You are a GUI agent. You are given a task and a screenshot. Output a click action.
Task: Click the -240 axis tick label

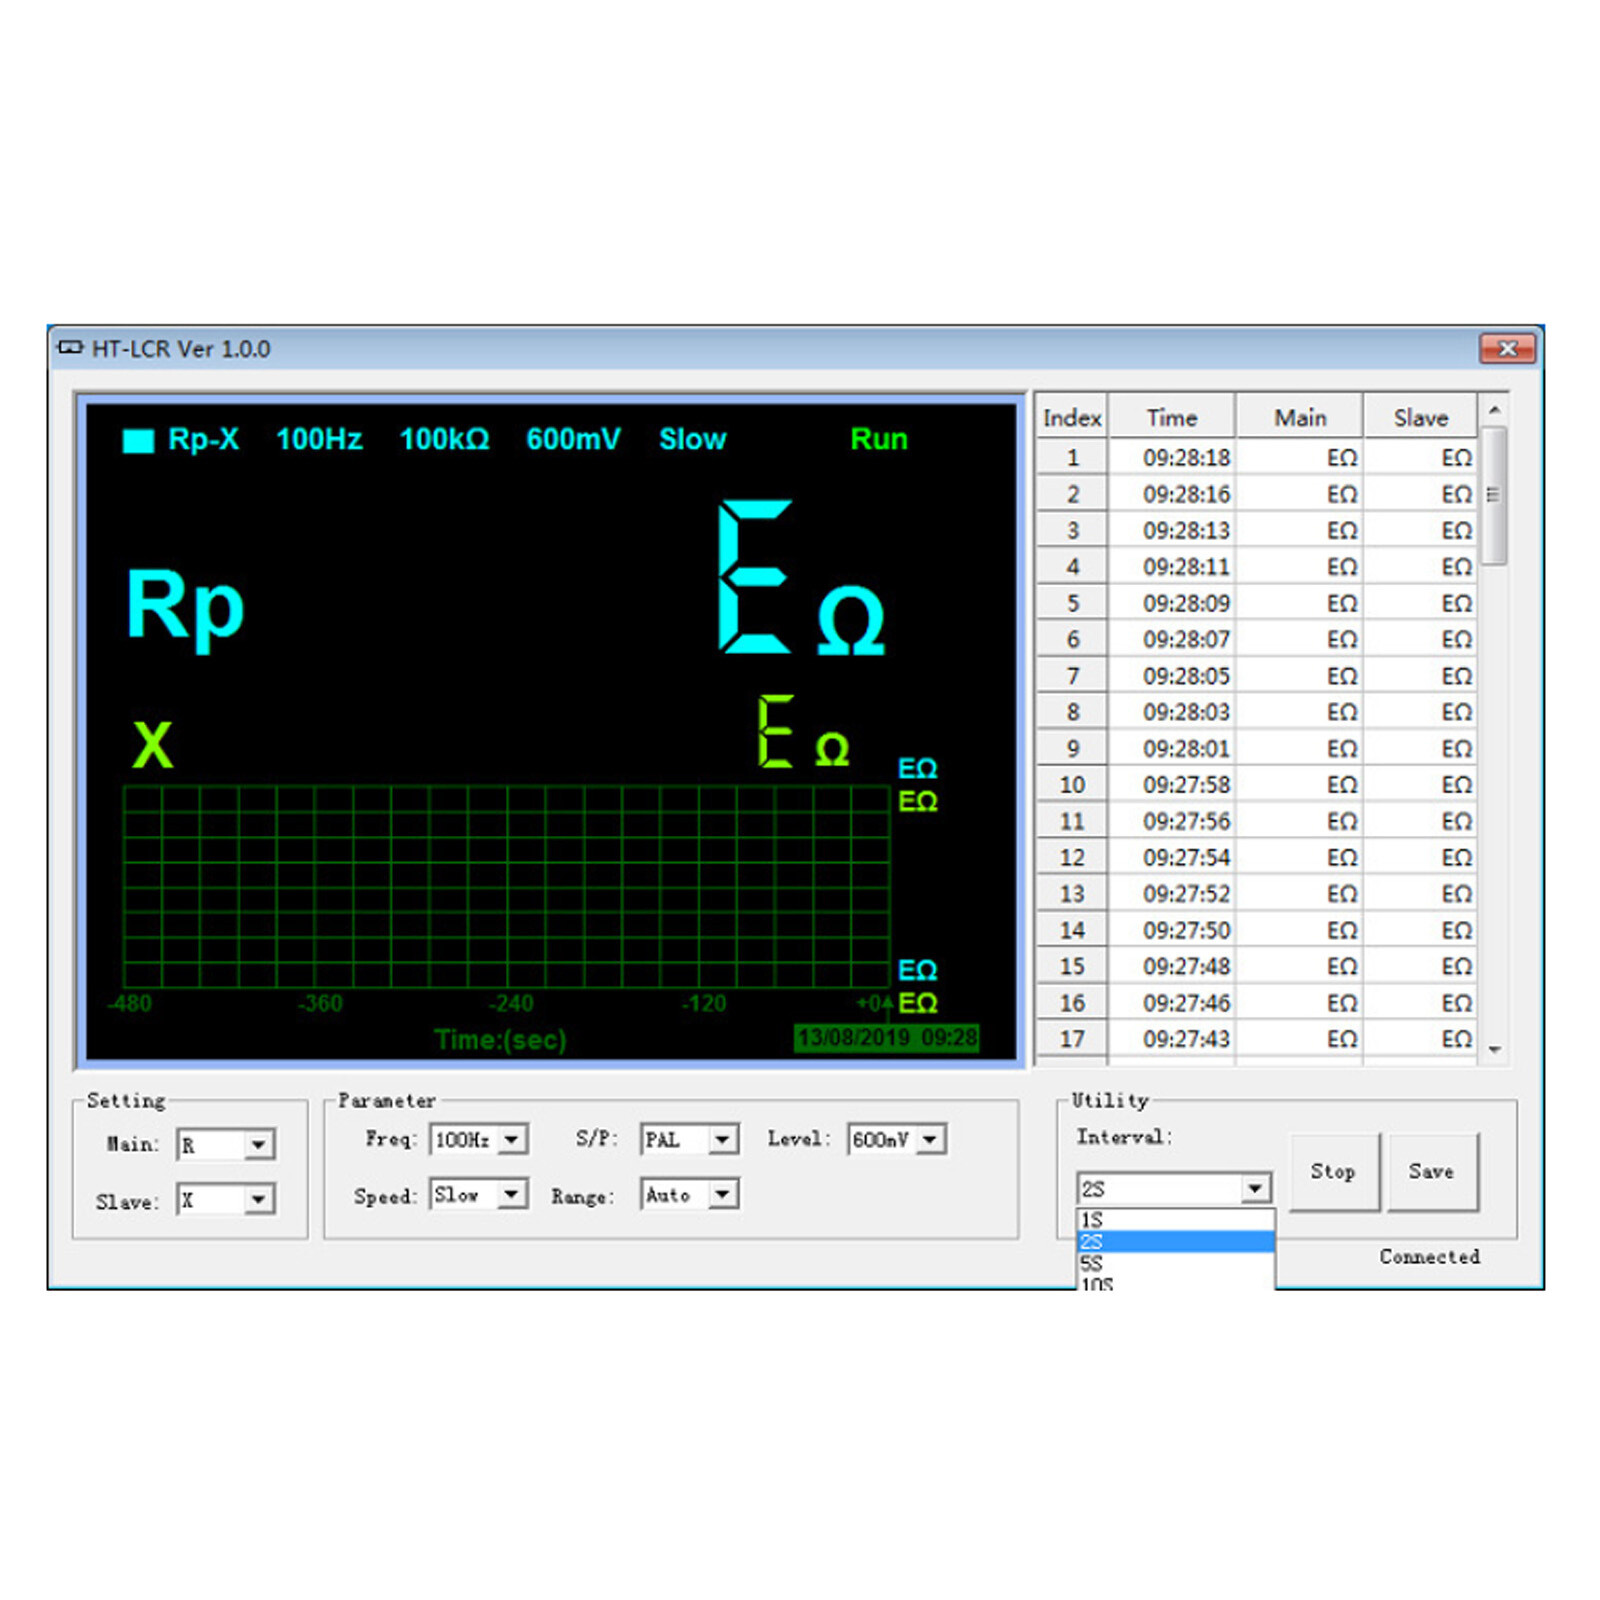tap(511, 1003)
